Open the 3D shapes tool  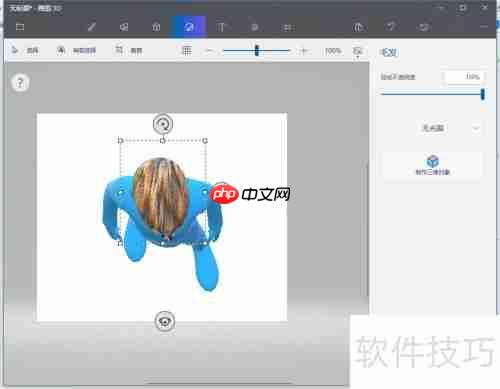click(x=156, y=27)
